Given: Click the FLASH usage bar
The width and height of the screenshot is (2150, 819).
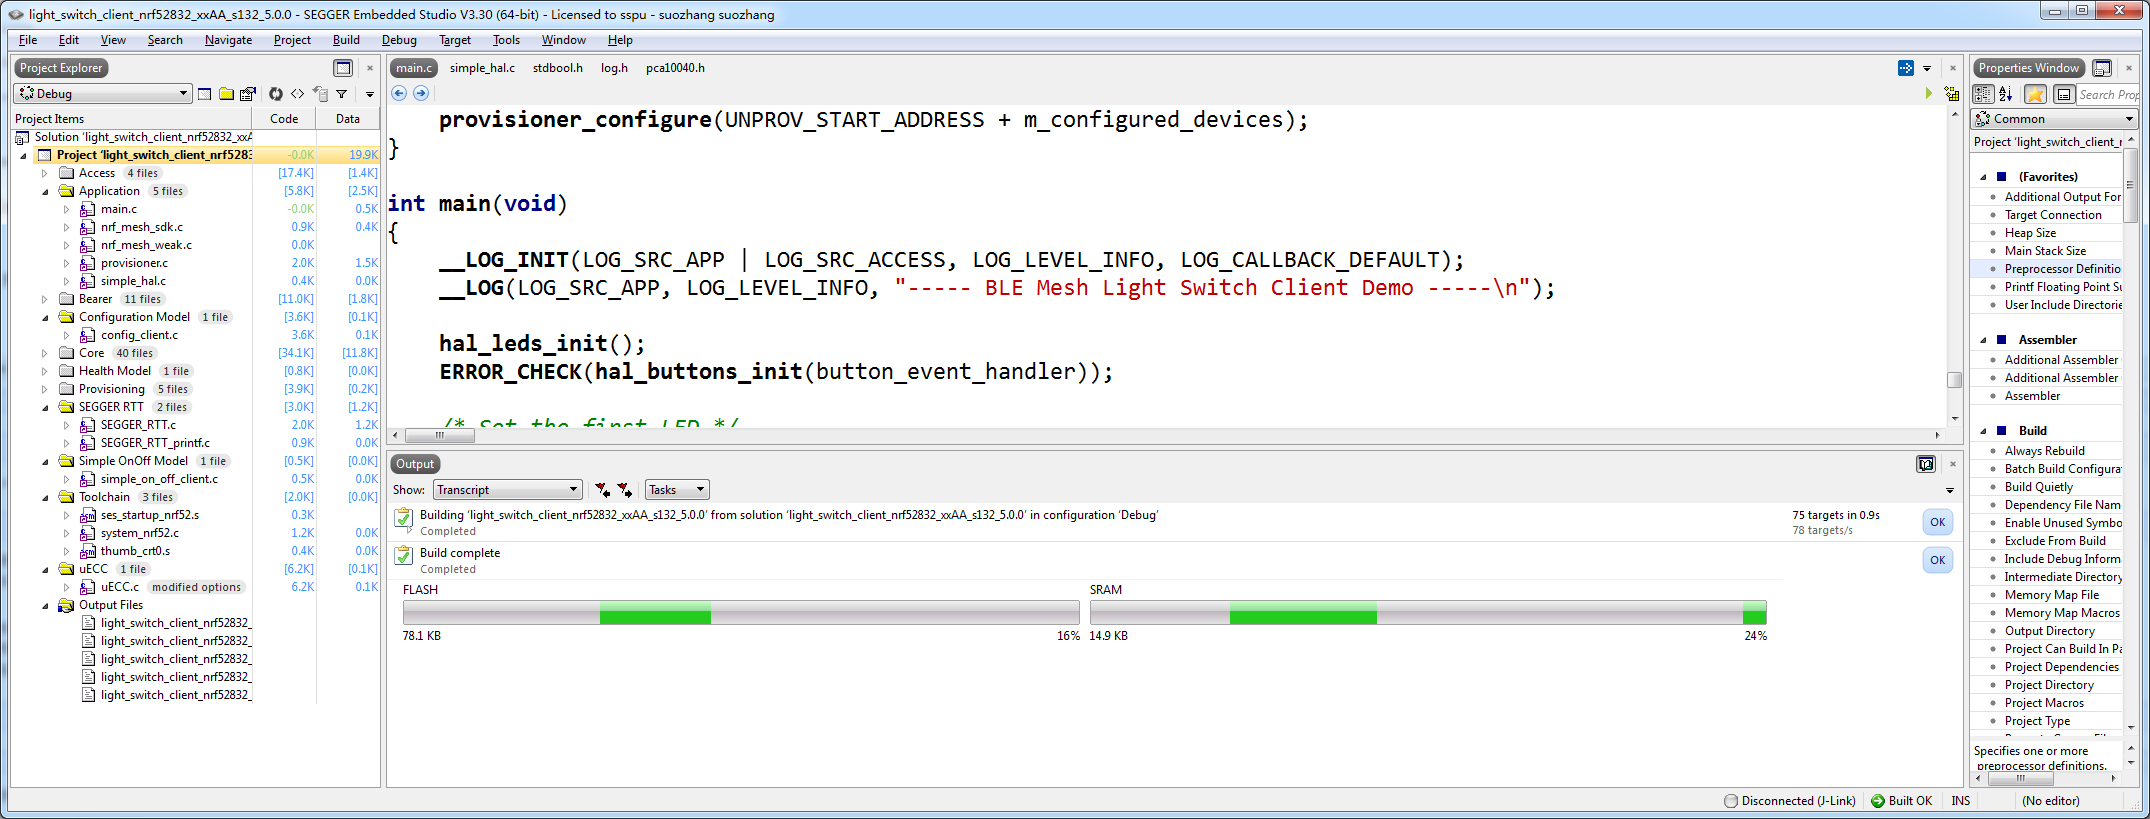Looking at the screenshot, I should click(x=741, y=613).
